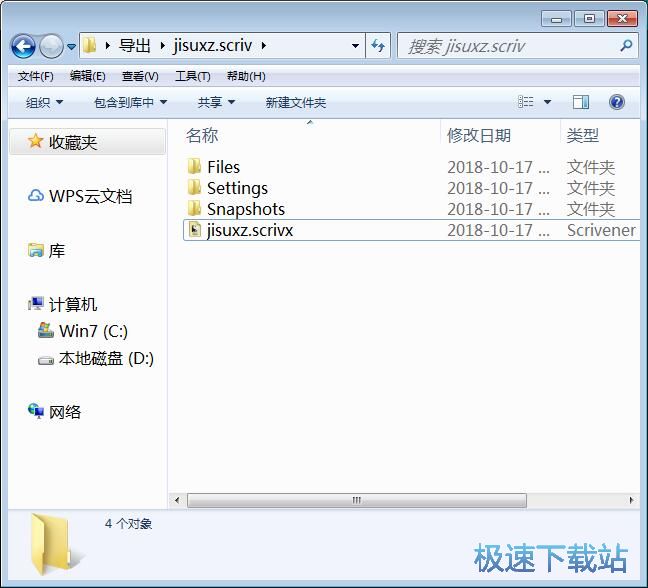This screenshot has width=648, height=588.
Task: Toggle the preview pane icon
Action: coord(581,102)
